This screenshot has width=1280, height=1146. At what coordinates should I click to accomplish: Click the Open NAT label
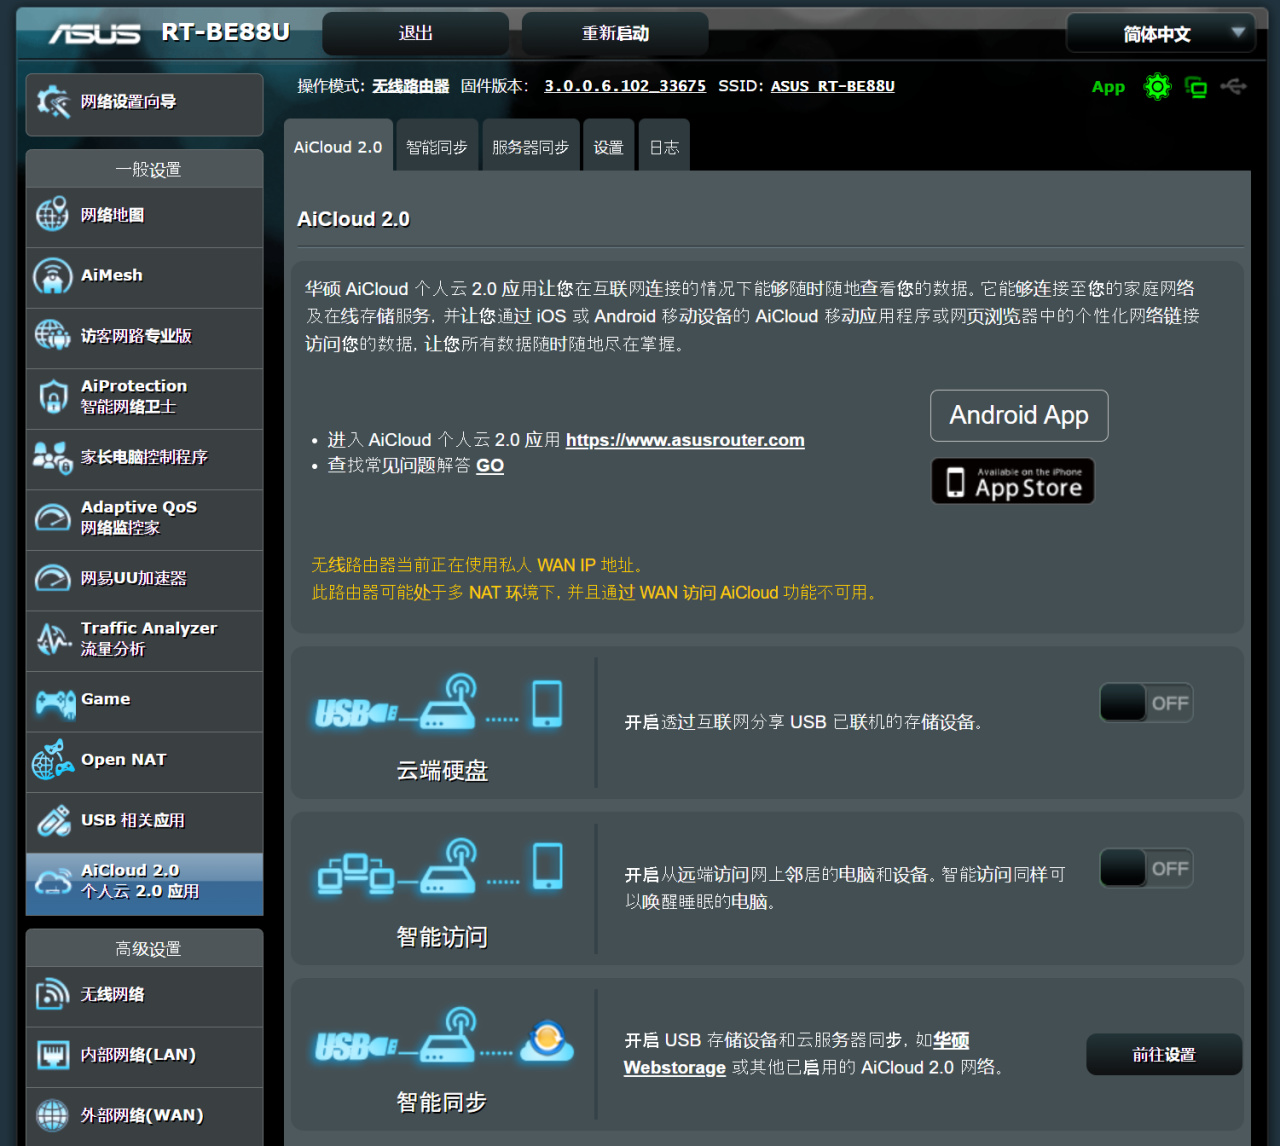124,760
